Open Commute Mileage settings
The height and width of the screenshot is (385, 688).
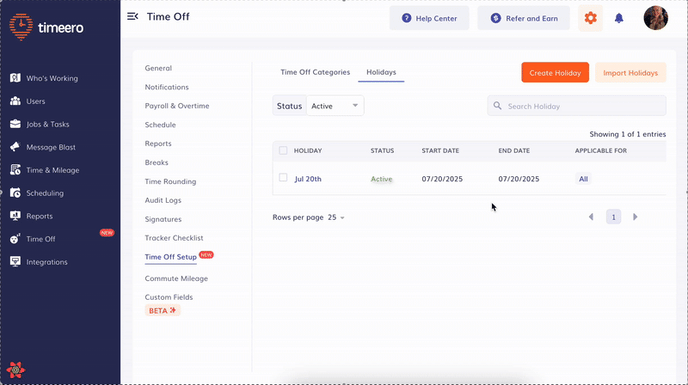click(176, 278)
